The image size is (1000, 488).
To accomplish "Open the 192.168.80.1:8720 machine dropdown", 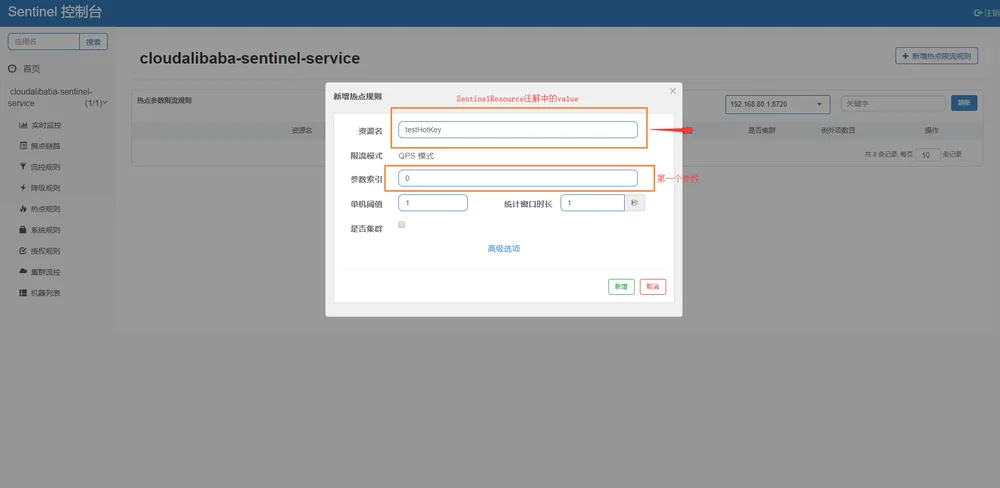I will [777, 105].
